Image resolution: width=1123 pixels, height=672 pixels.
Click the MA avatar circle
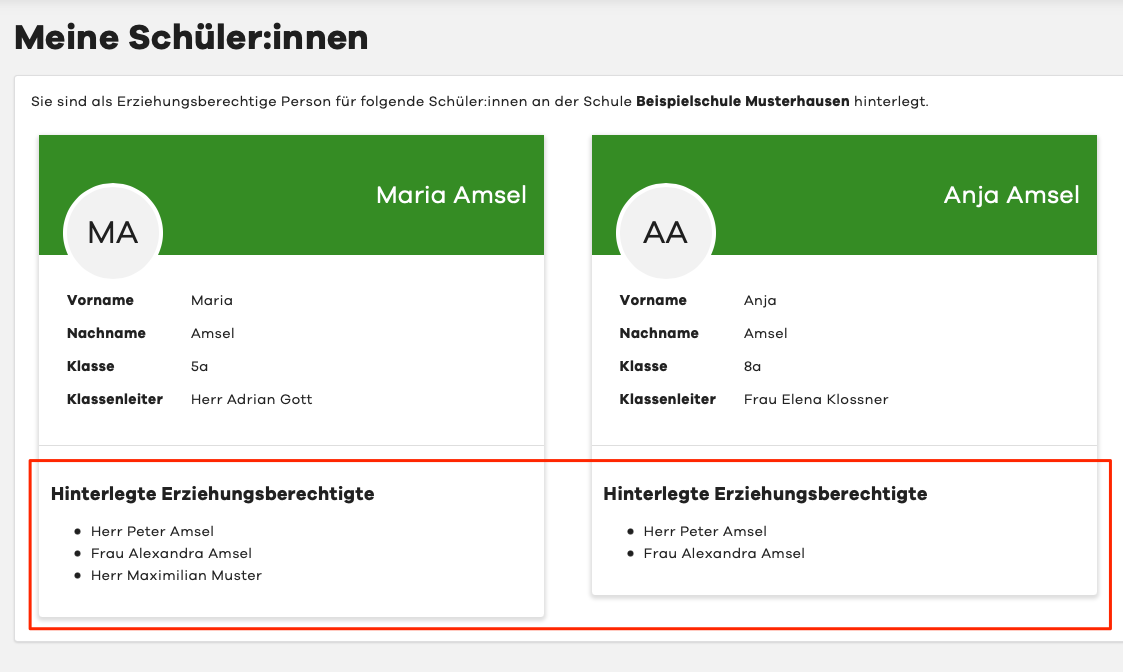113,232
